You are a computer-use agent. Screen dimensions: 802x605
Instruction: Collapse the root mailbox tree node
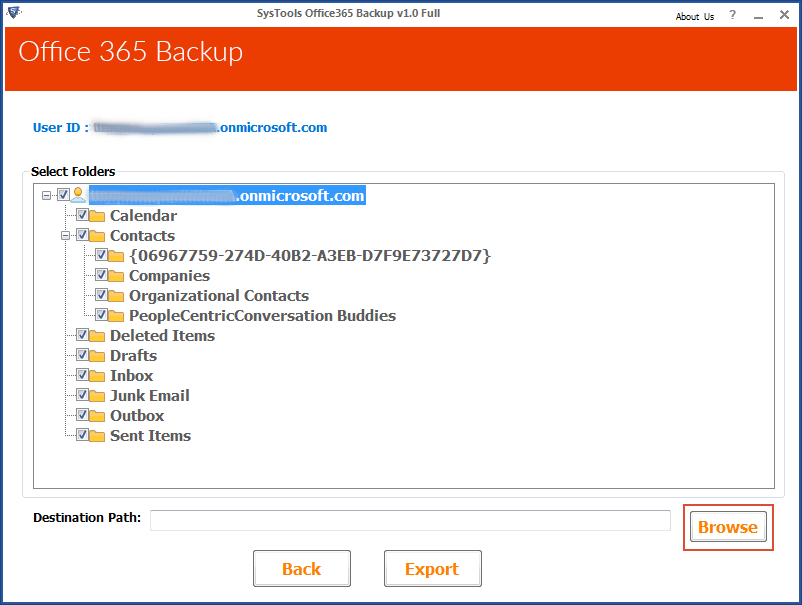point(47,196)
